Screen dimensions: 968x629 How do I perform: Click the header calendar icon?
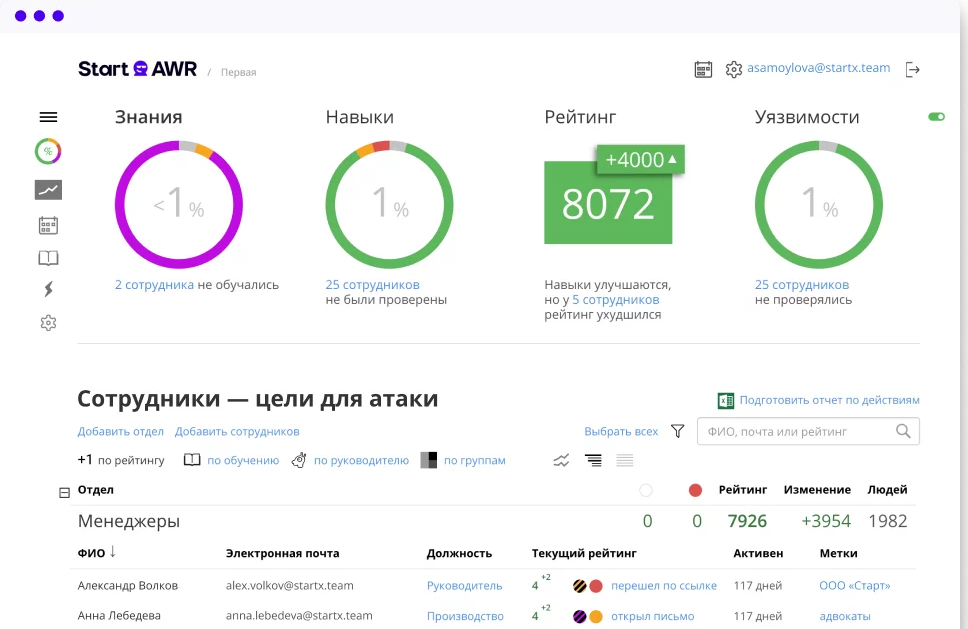tap(703, 69)
